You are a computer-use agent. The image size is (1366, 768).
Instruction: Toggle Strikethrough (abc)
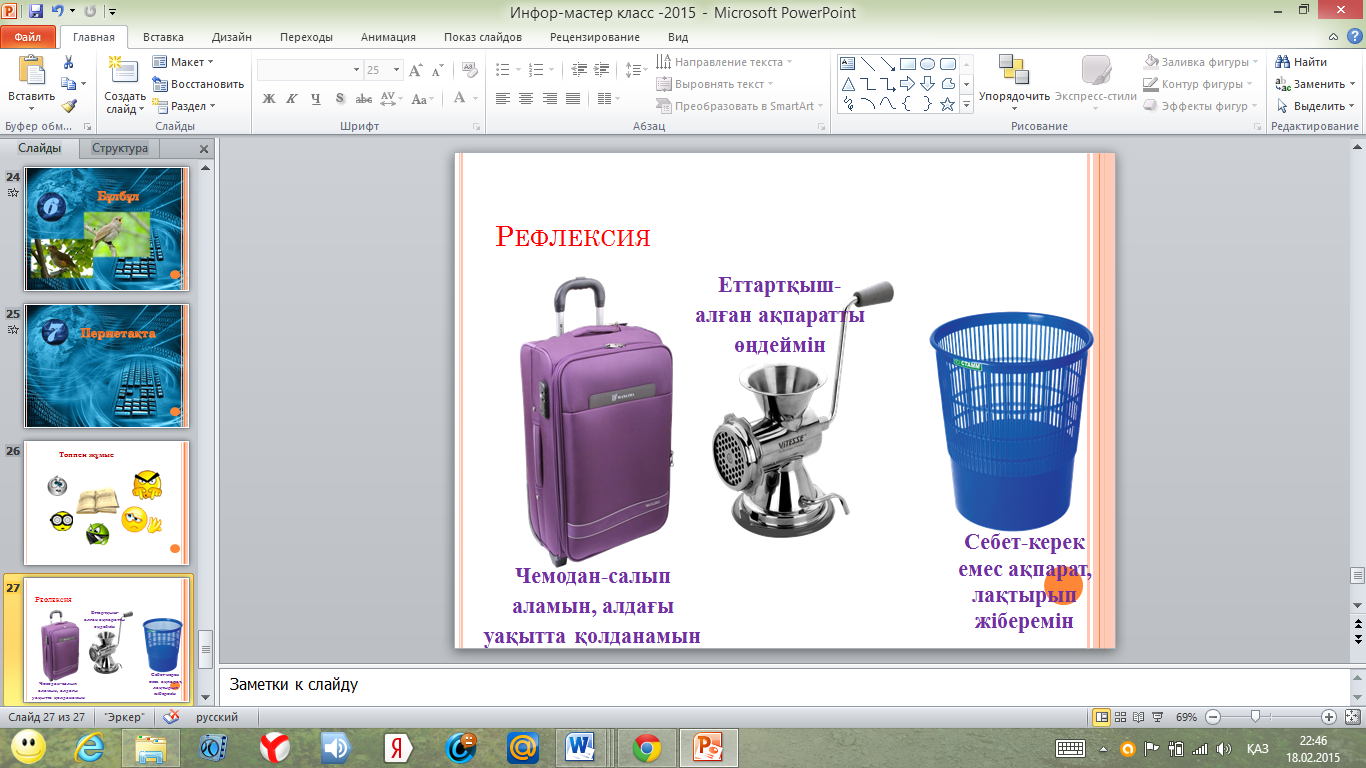[364, 99]
